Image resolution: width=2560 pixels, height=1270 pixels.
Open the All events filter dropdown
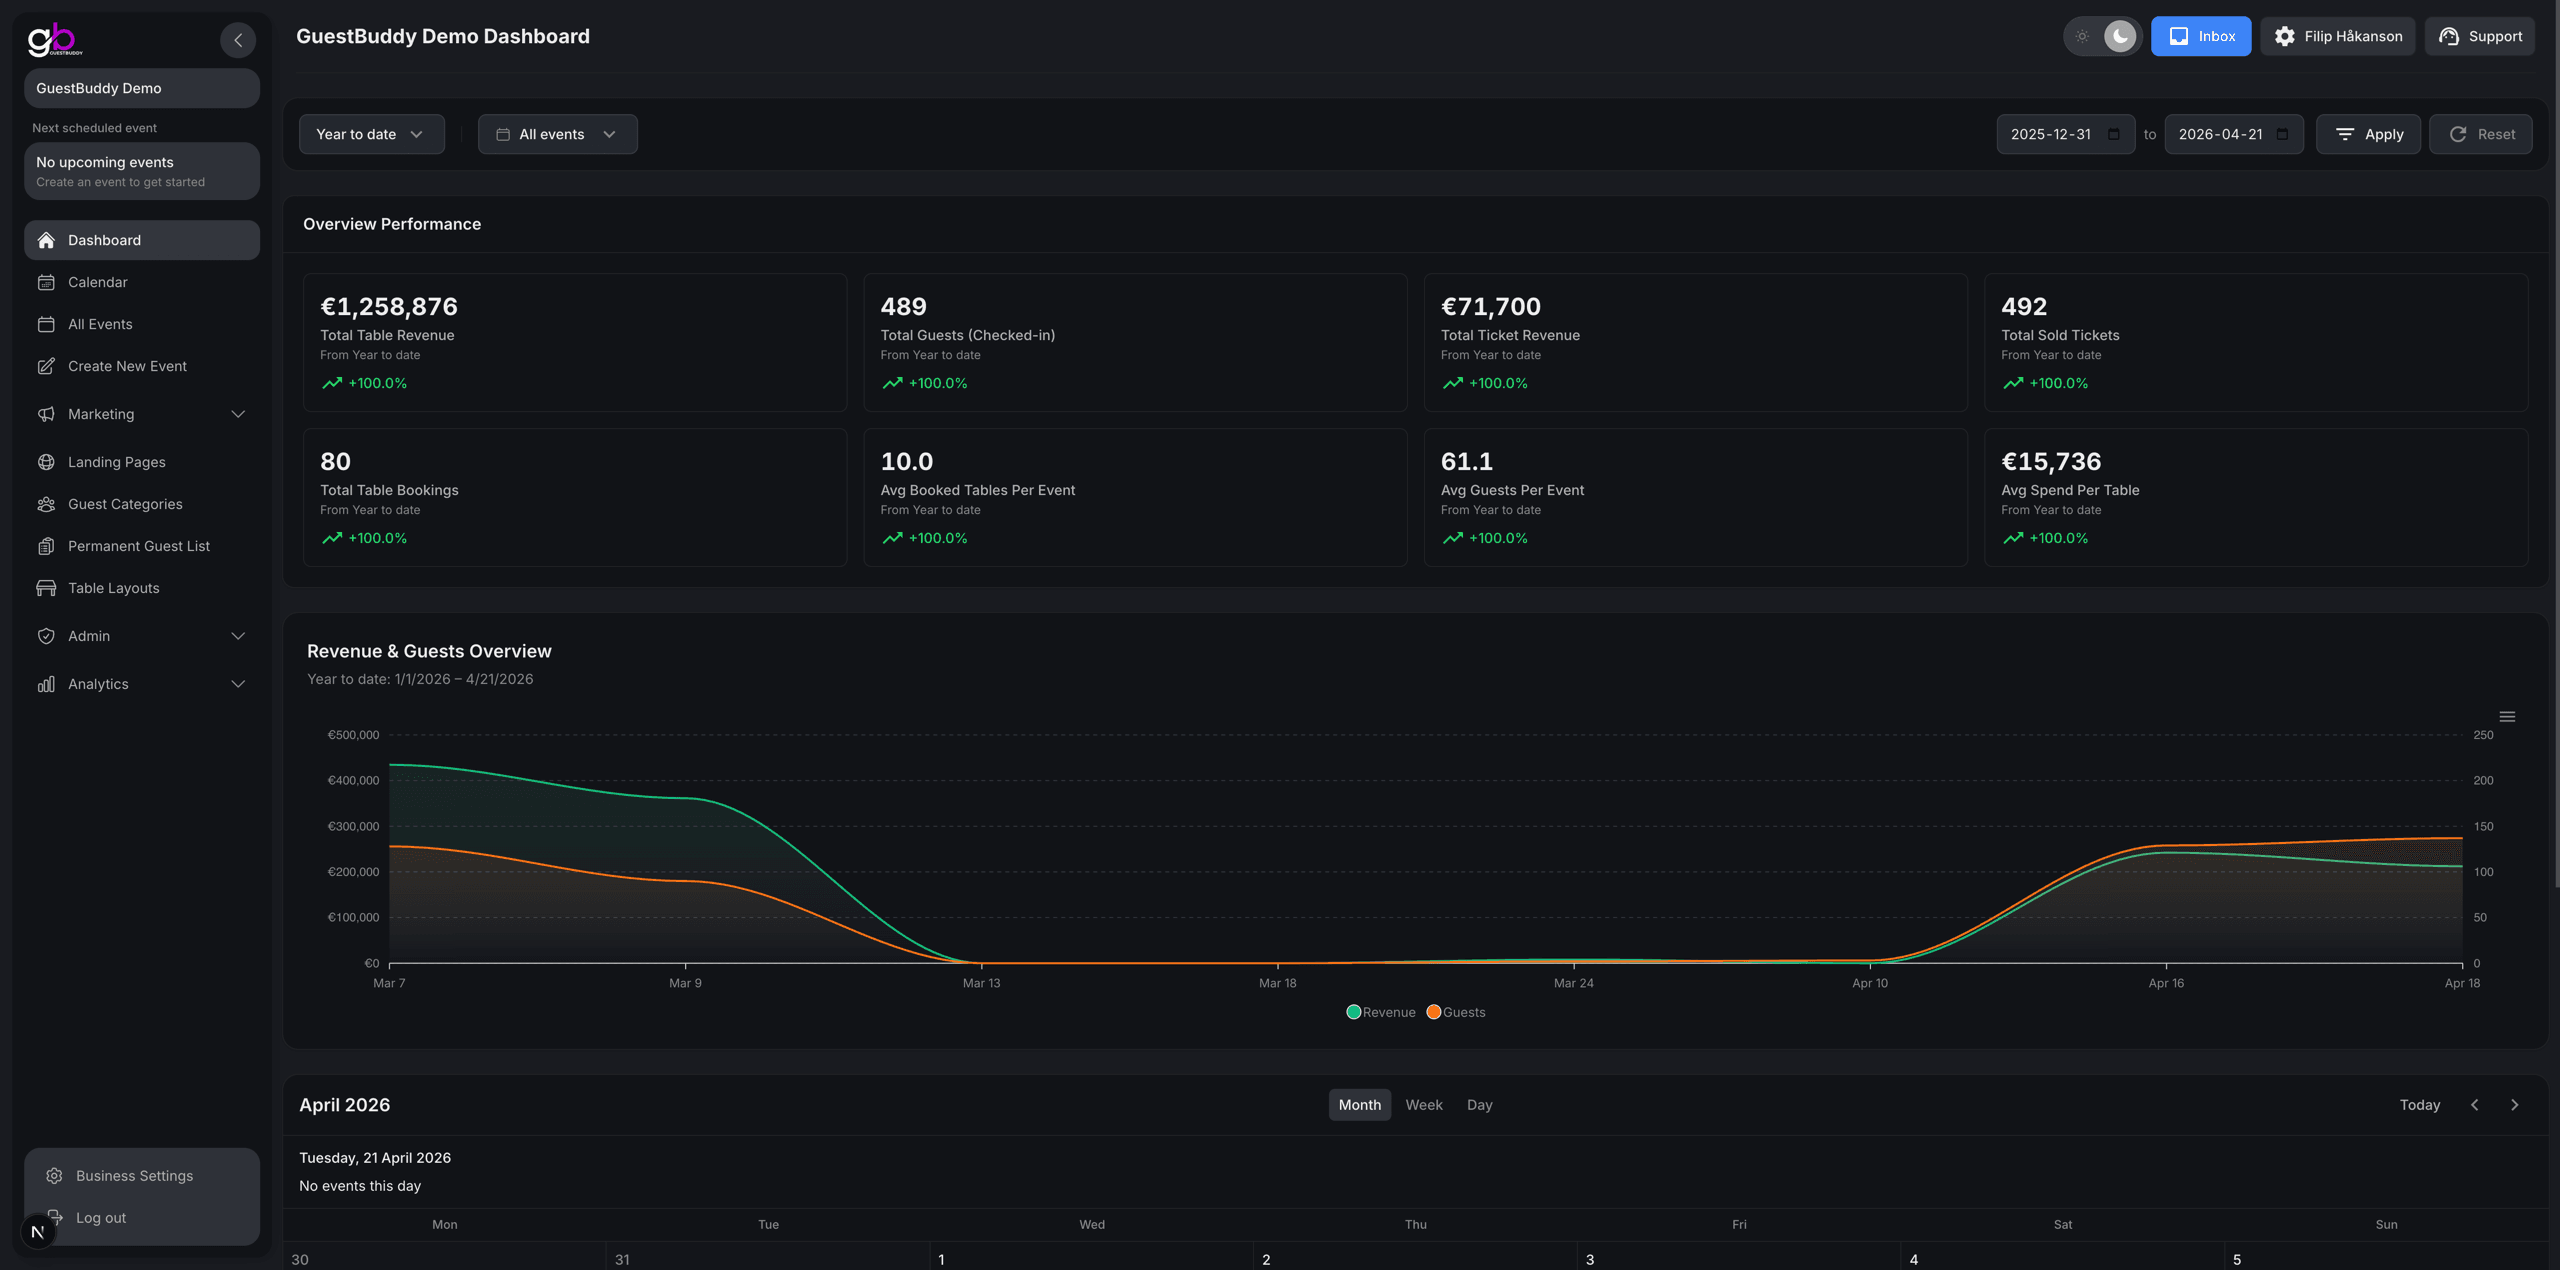pos(556,133)
